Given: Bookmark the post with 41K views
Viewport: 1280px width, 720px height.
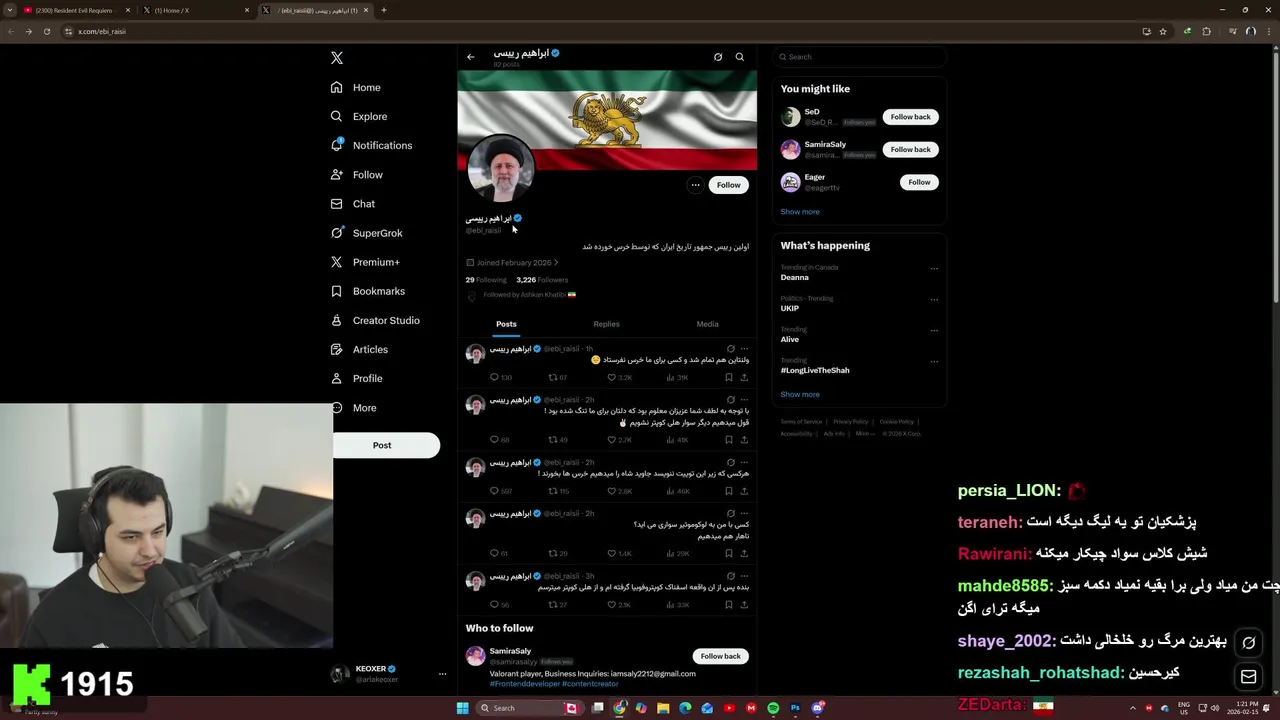Looking at the screenshot, I should coord(729,440).
